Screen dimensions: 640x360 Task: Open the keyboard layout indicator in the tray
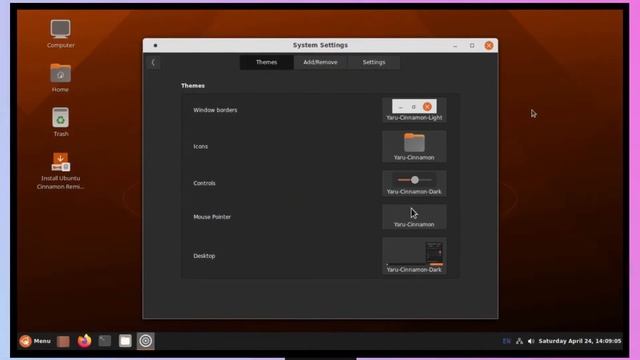click(507, 341)
